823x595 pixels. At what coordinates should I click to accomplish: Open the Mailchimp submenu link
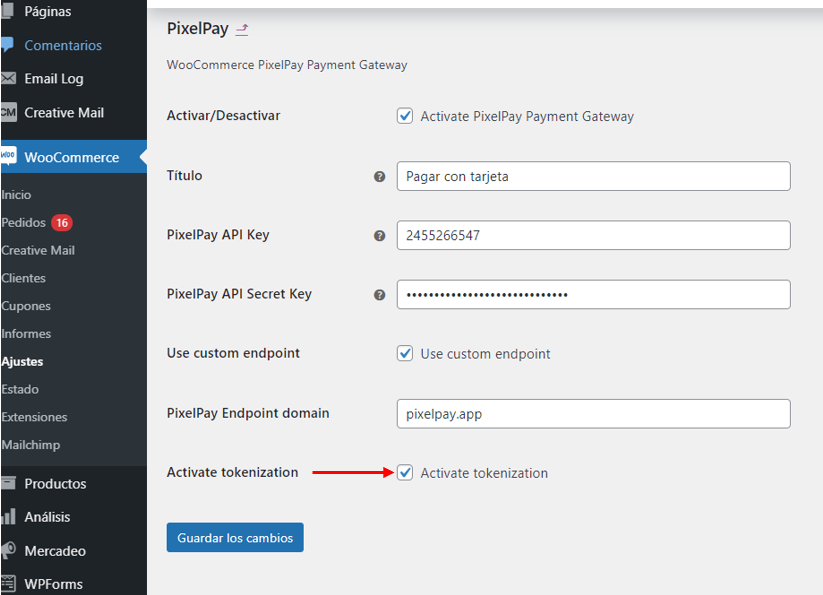(31, 445)
